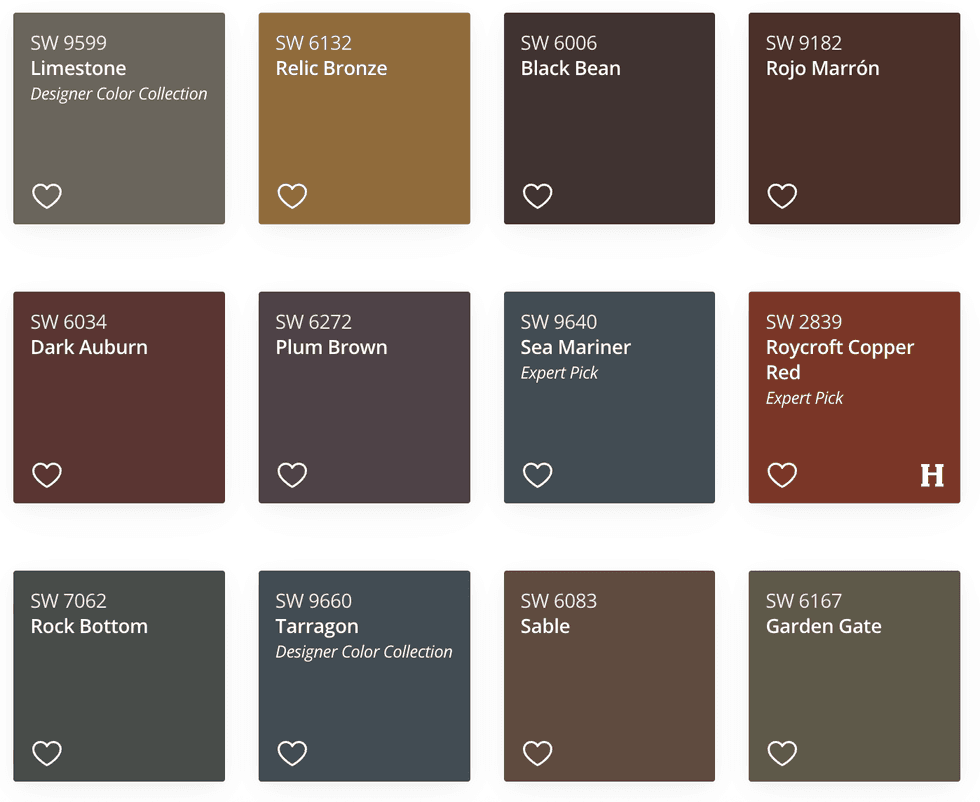Click the HGTV Home 'H' badge on Roycroft Copper Red

pos(931,476)
